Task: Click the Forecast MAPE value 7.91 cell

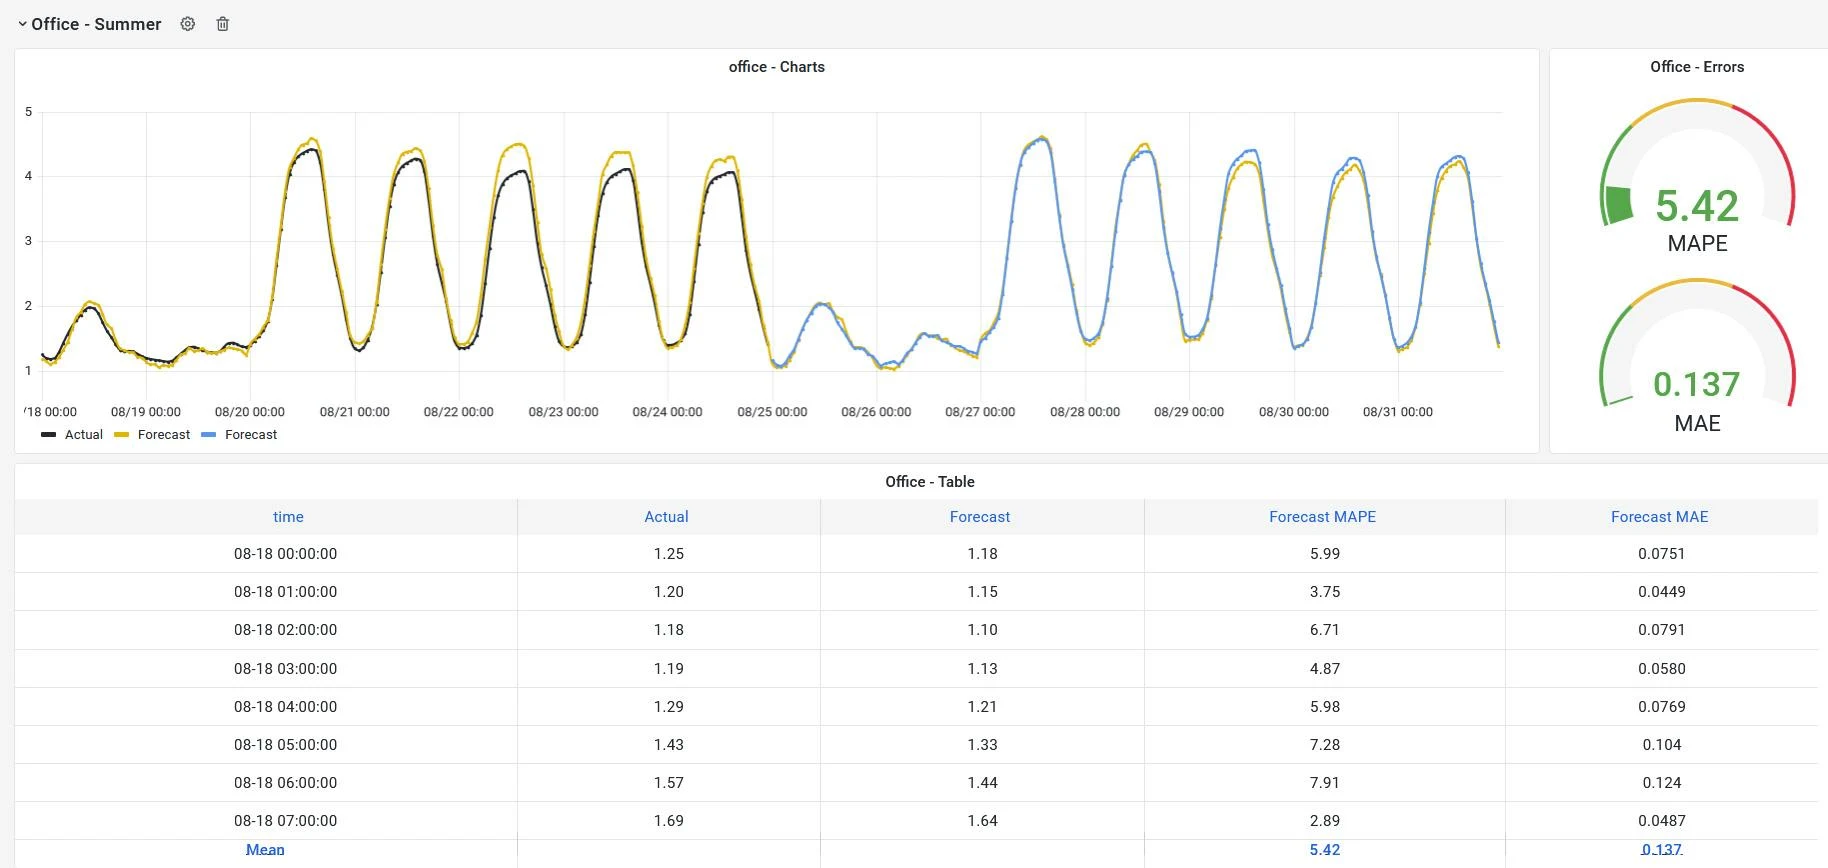Action: pyautogui.click(x=1325, y=783)
